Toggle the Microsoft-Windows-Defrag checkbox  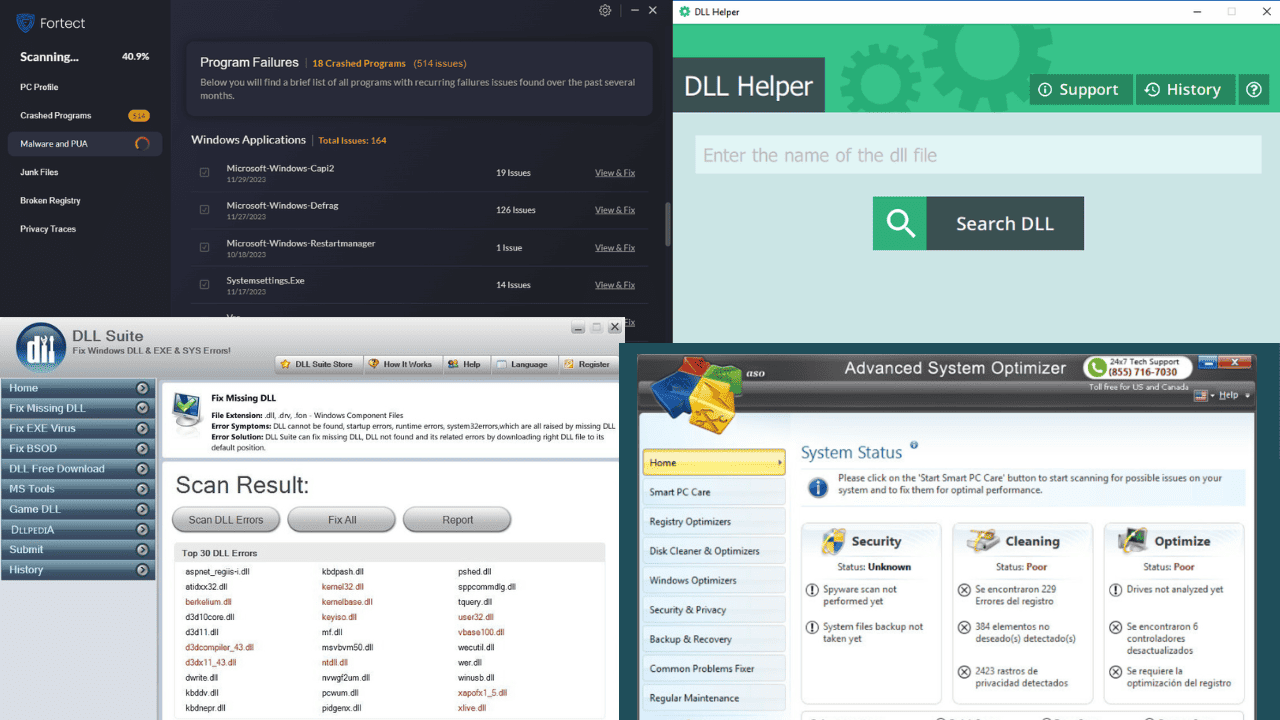(x=204, y=210)
